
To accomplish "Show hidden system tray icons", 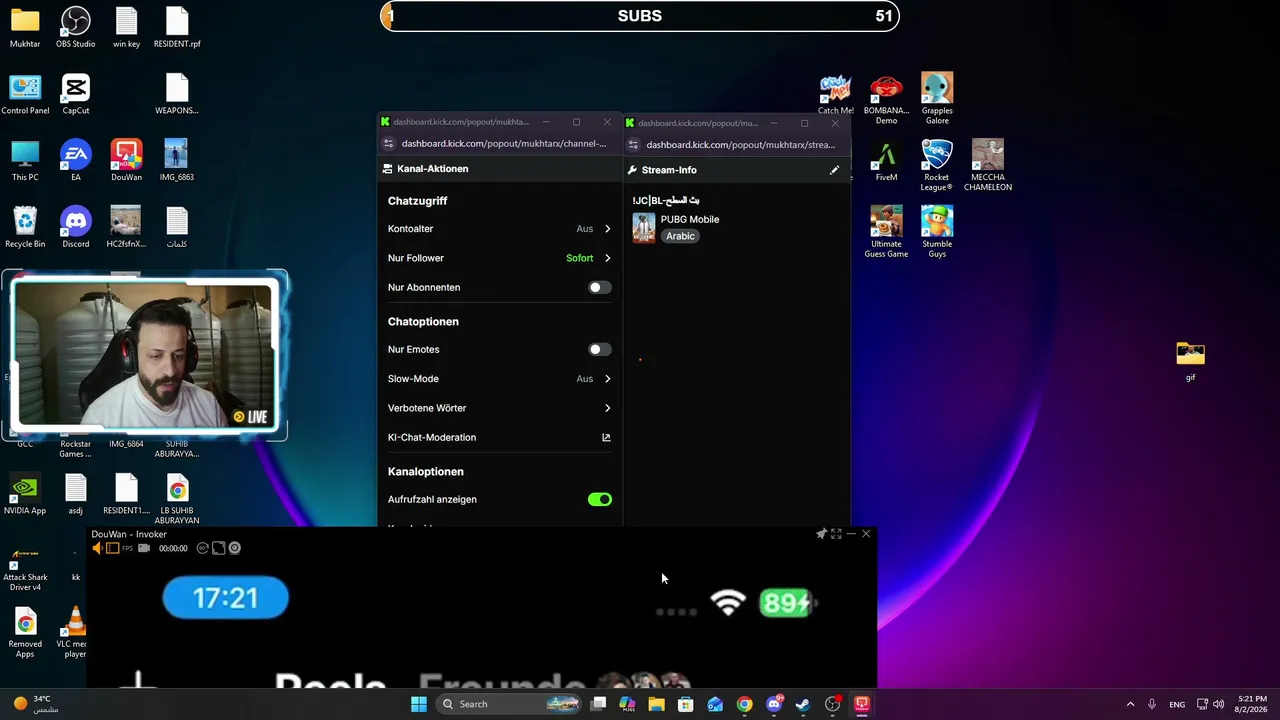I will [1130, 704].
